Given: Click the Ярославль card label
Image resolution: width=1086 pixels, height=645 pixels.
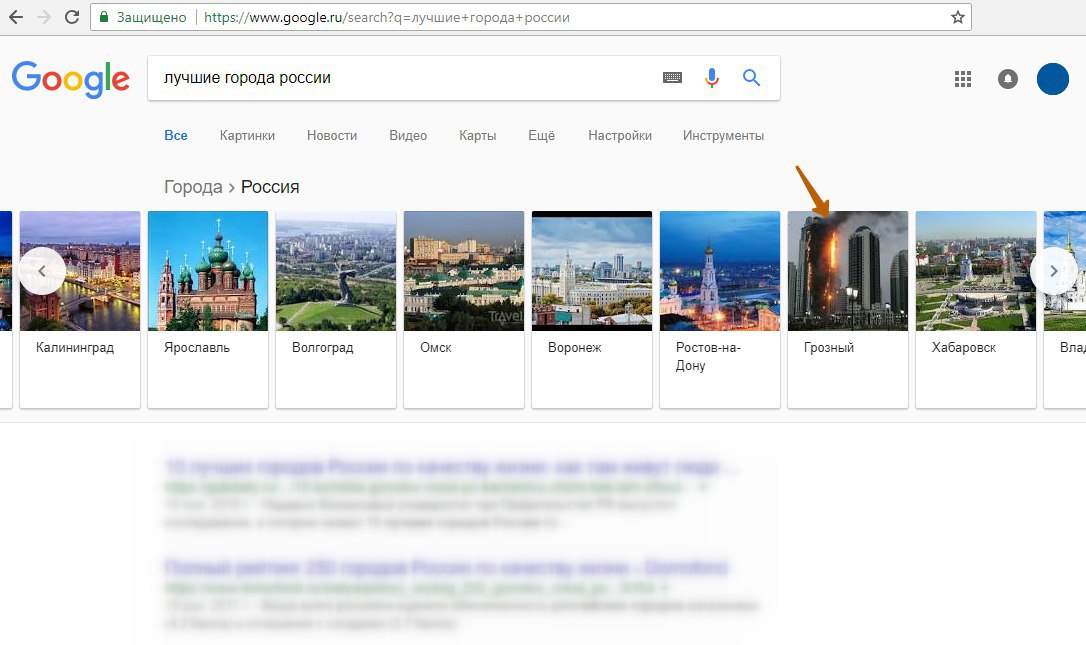Looking at the screenshot, I should click(x=197, y=348).
